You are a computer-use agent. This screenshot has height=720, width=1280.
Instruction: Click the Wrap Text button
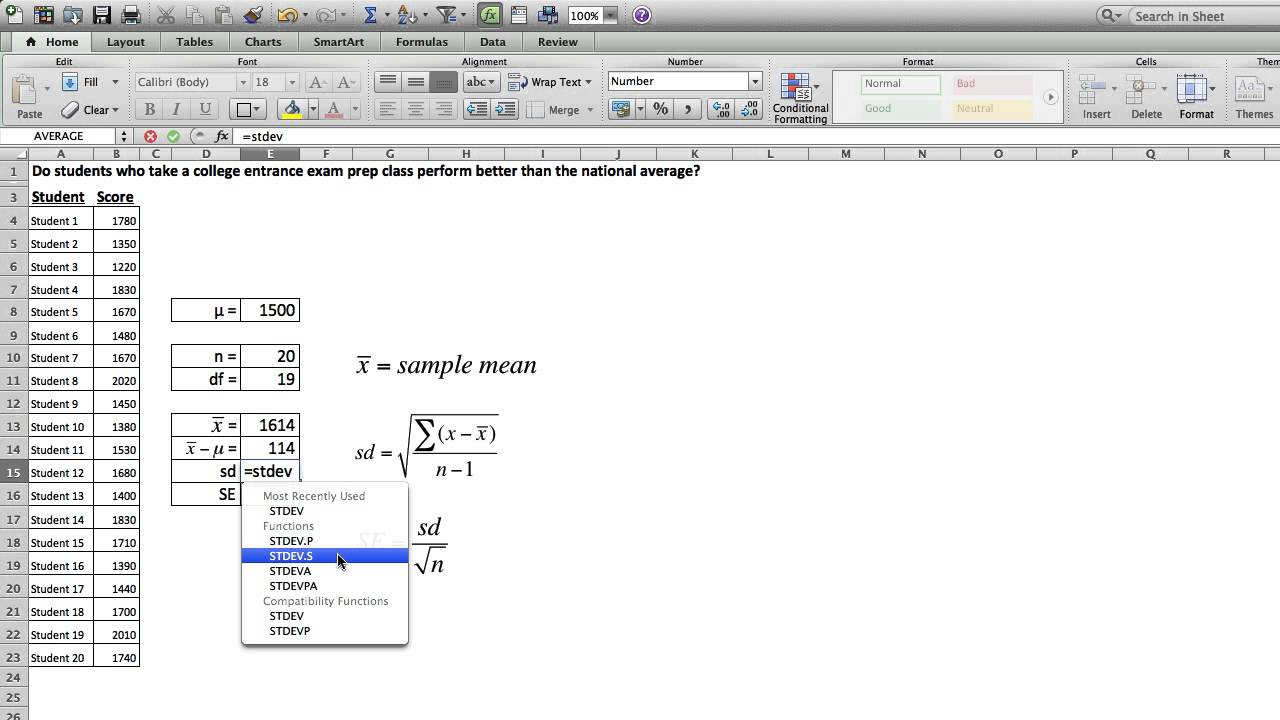coord(549,82)
